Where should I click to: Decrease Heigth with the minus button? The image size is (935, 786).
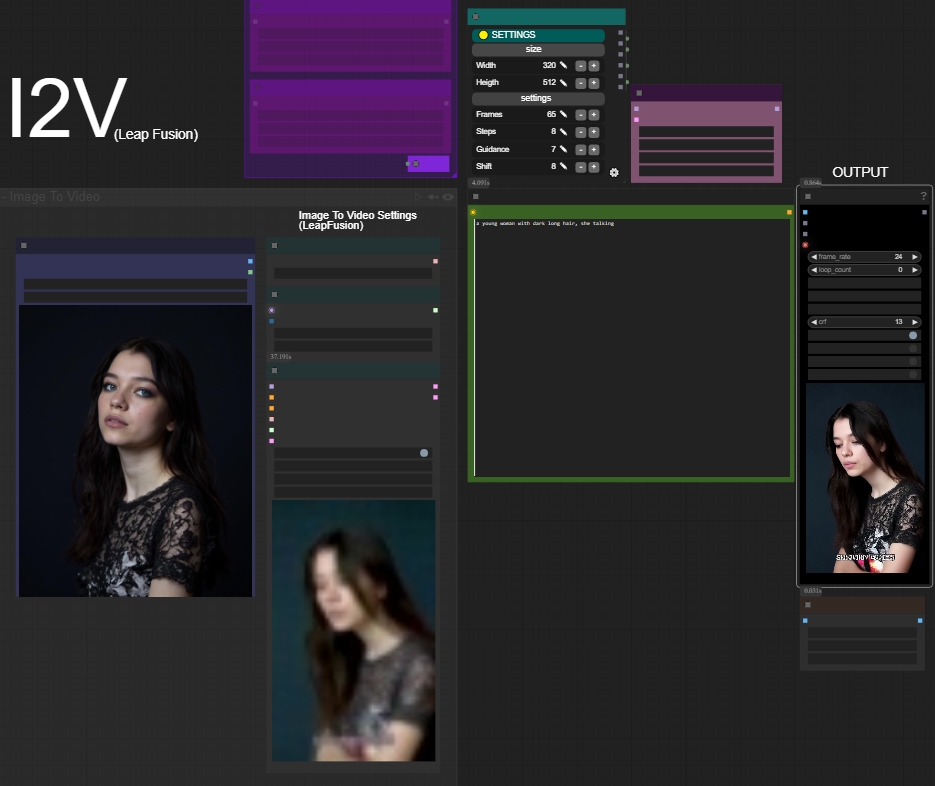coord(581,83)
